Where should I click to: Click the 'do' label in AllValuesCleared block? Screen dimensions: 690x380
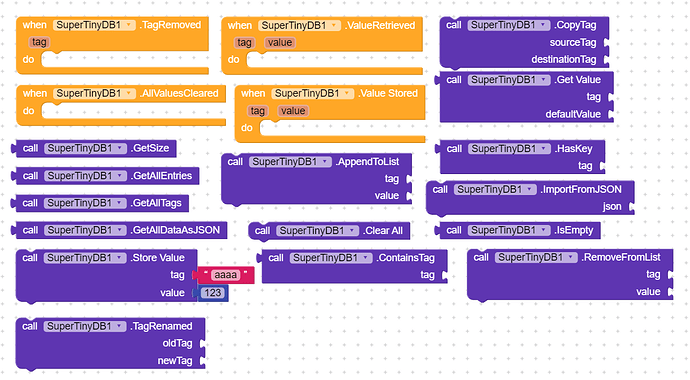(28, 111)
